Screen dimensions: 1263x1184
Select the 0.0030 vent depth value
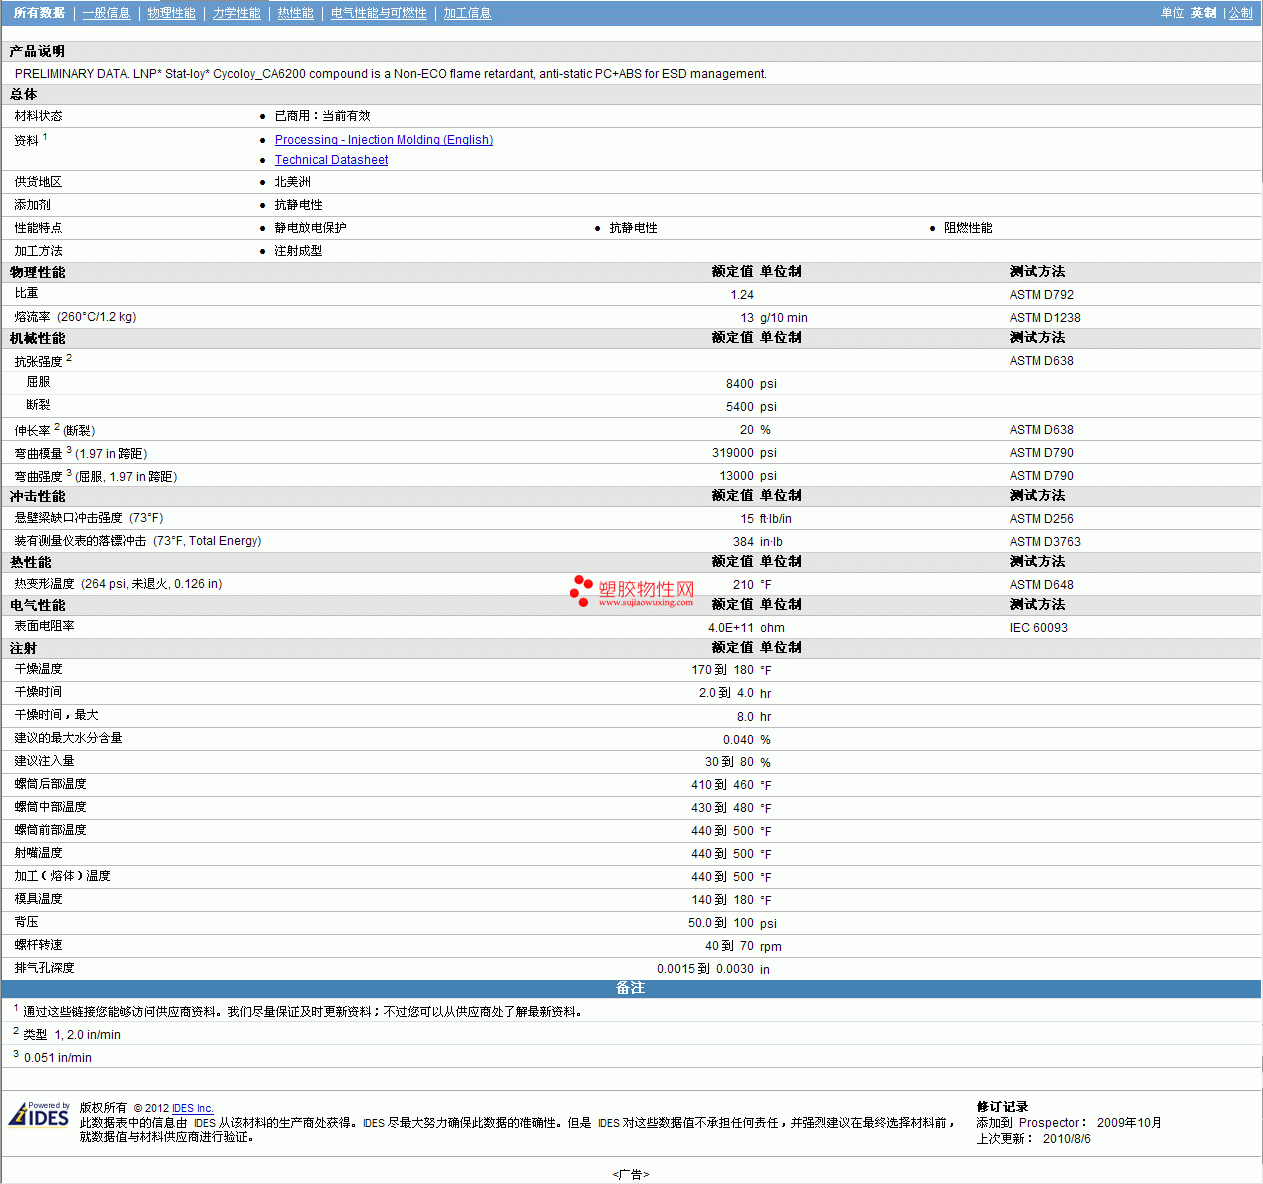[x=735, y=969]
